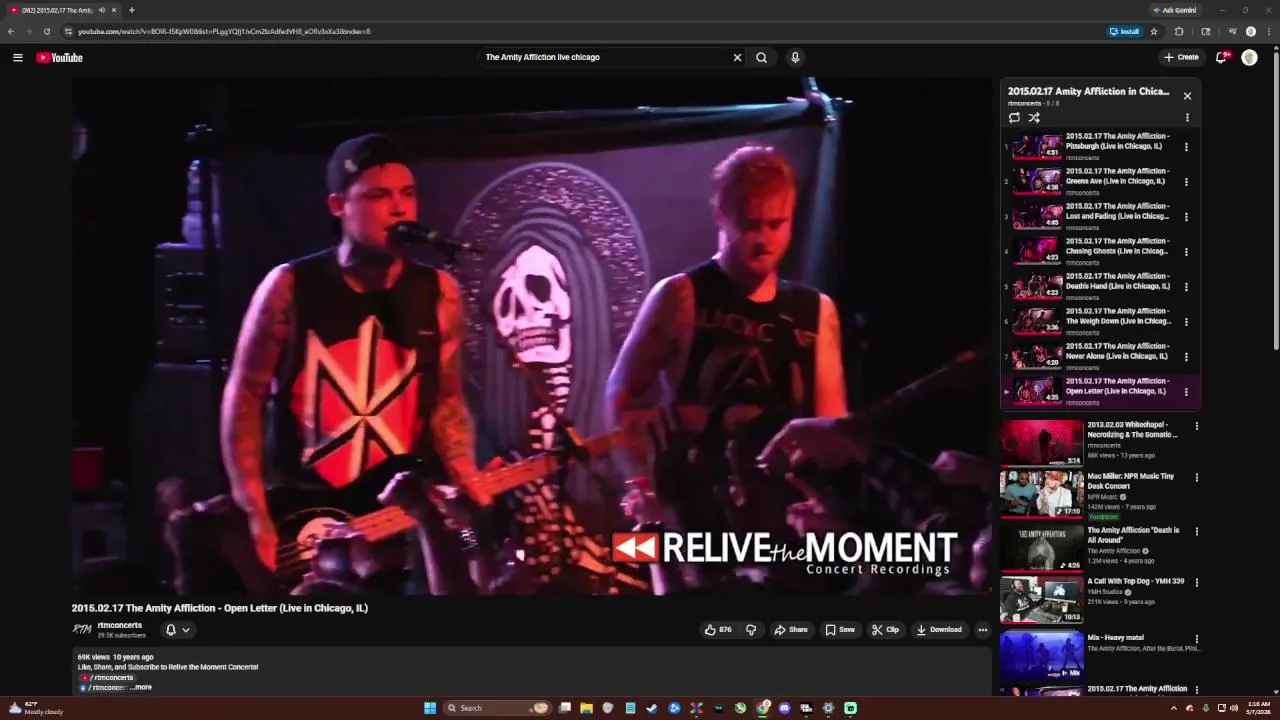Open the rtmconcerts channel name link
Viewport: 1280px width, 720px height.
[119, 625]
